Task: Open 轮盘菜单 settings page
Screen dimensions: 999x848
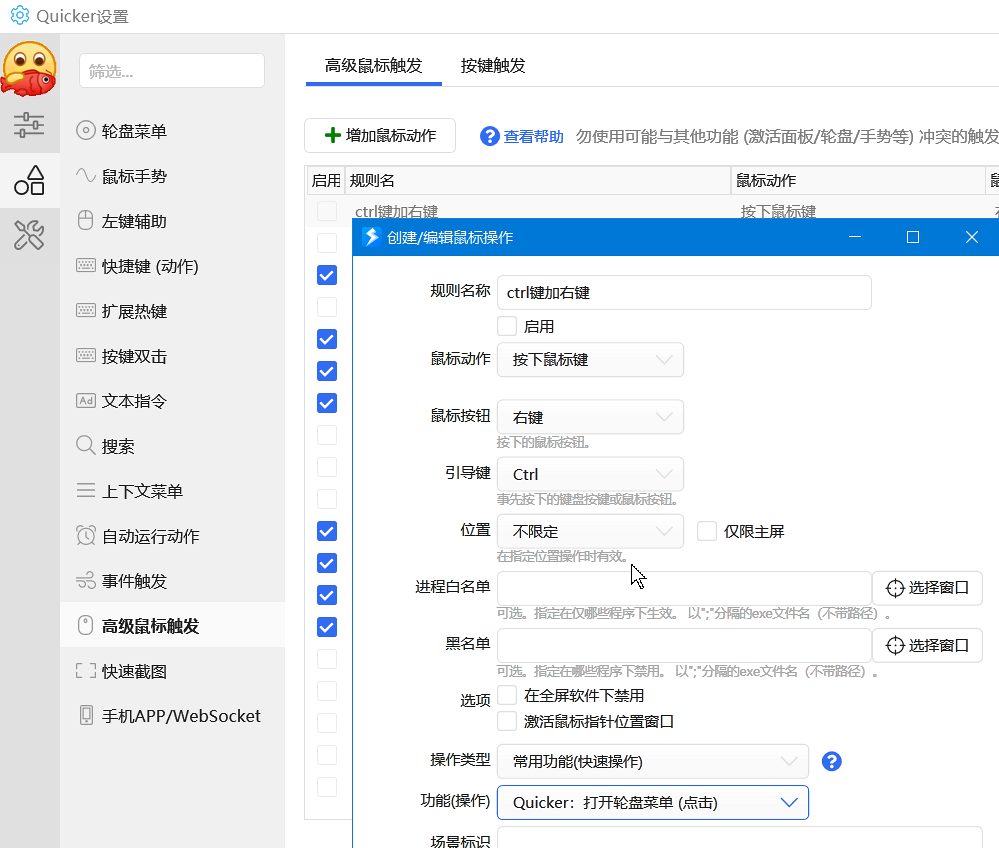Action: point(173,131)
